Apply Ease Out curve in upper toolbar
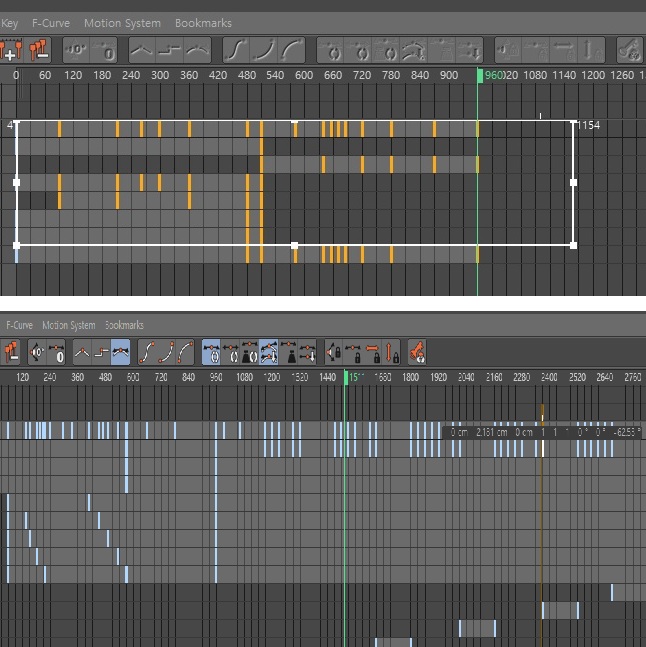Viewport: 646px width, 647px height. tap(292, 50)
